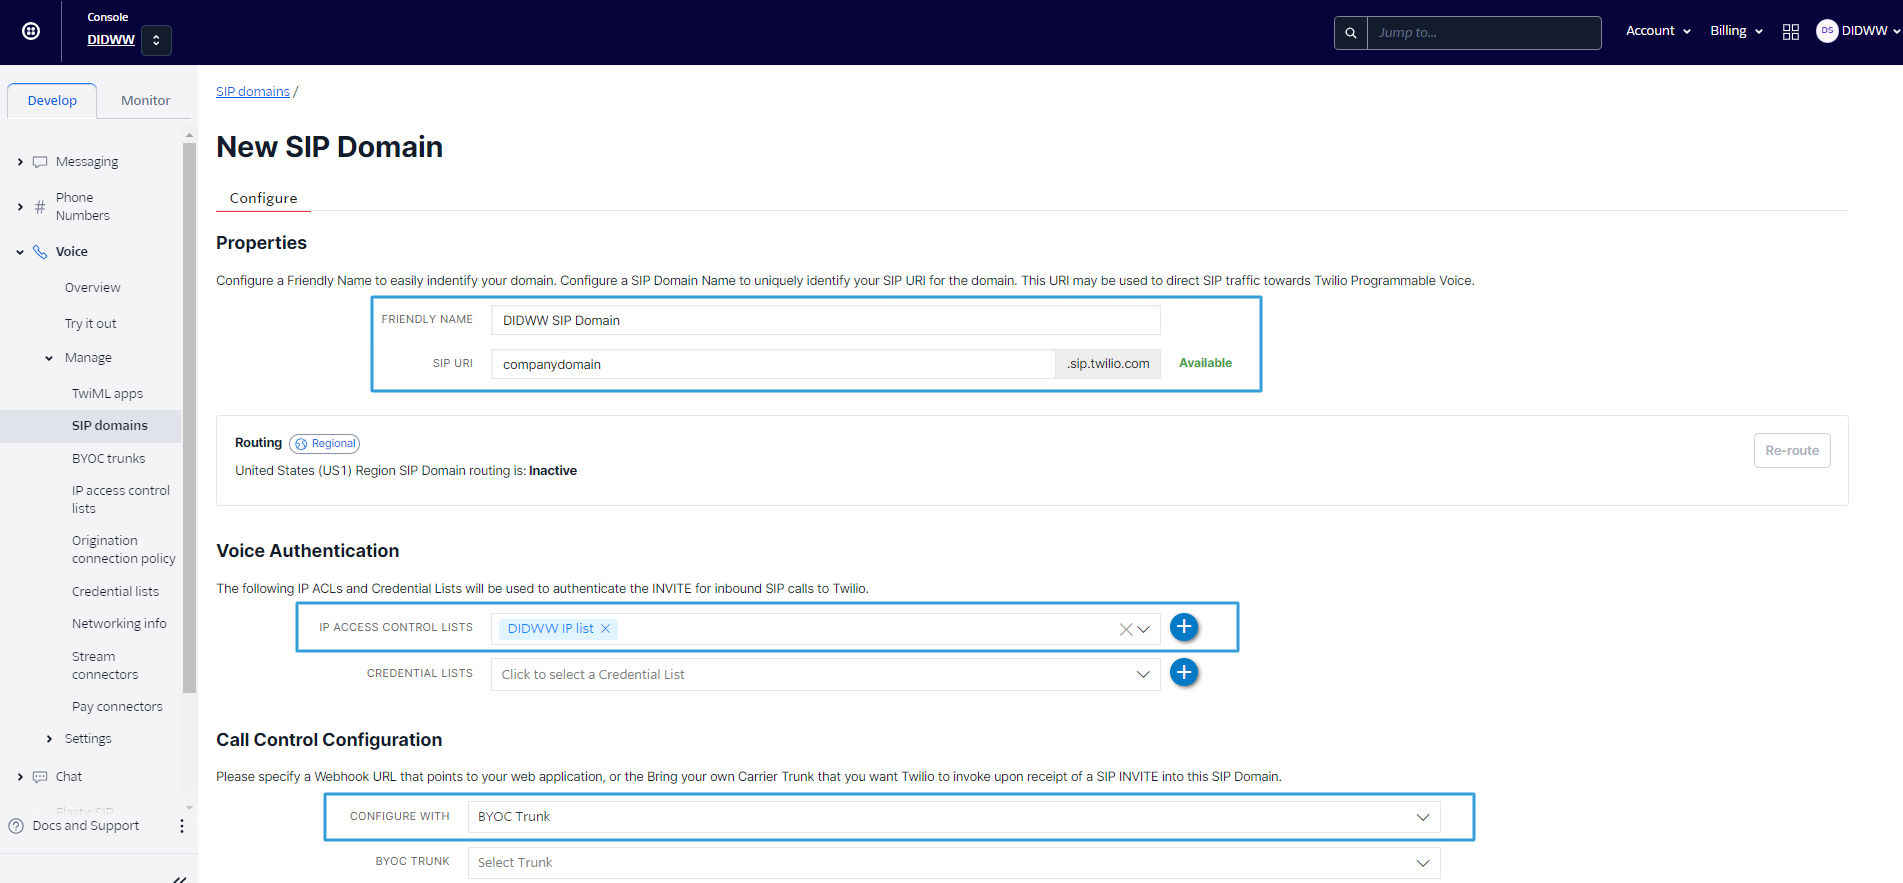Open the IP Access Control Lists dropdown
The width and height of the screenshot is (1903, 883).
point(1144,629)
